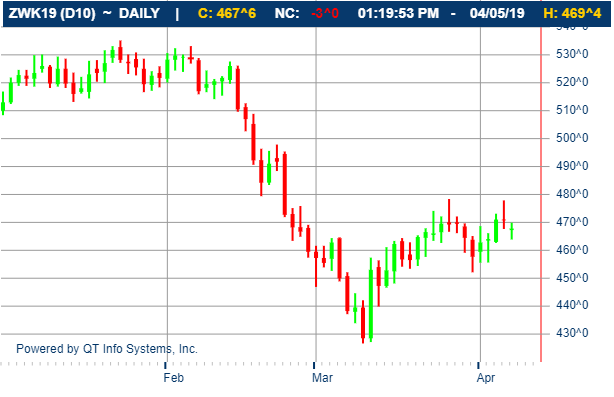Click the 480^0 price axis label
The height and width of the screenshot is (397, 614).
tap(572, 194)
